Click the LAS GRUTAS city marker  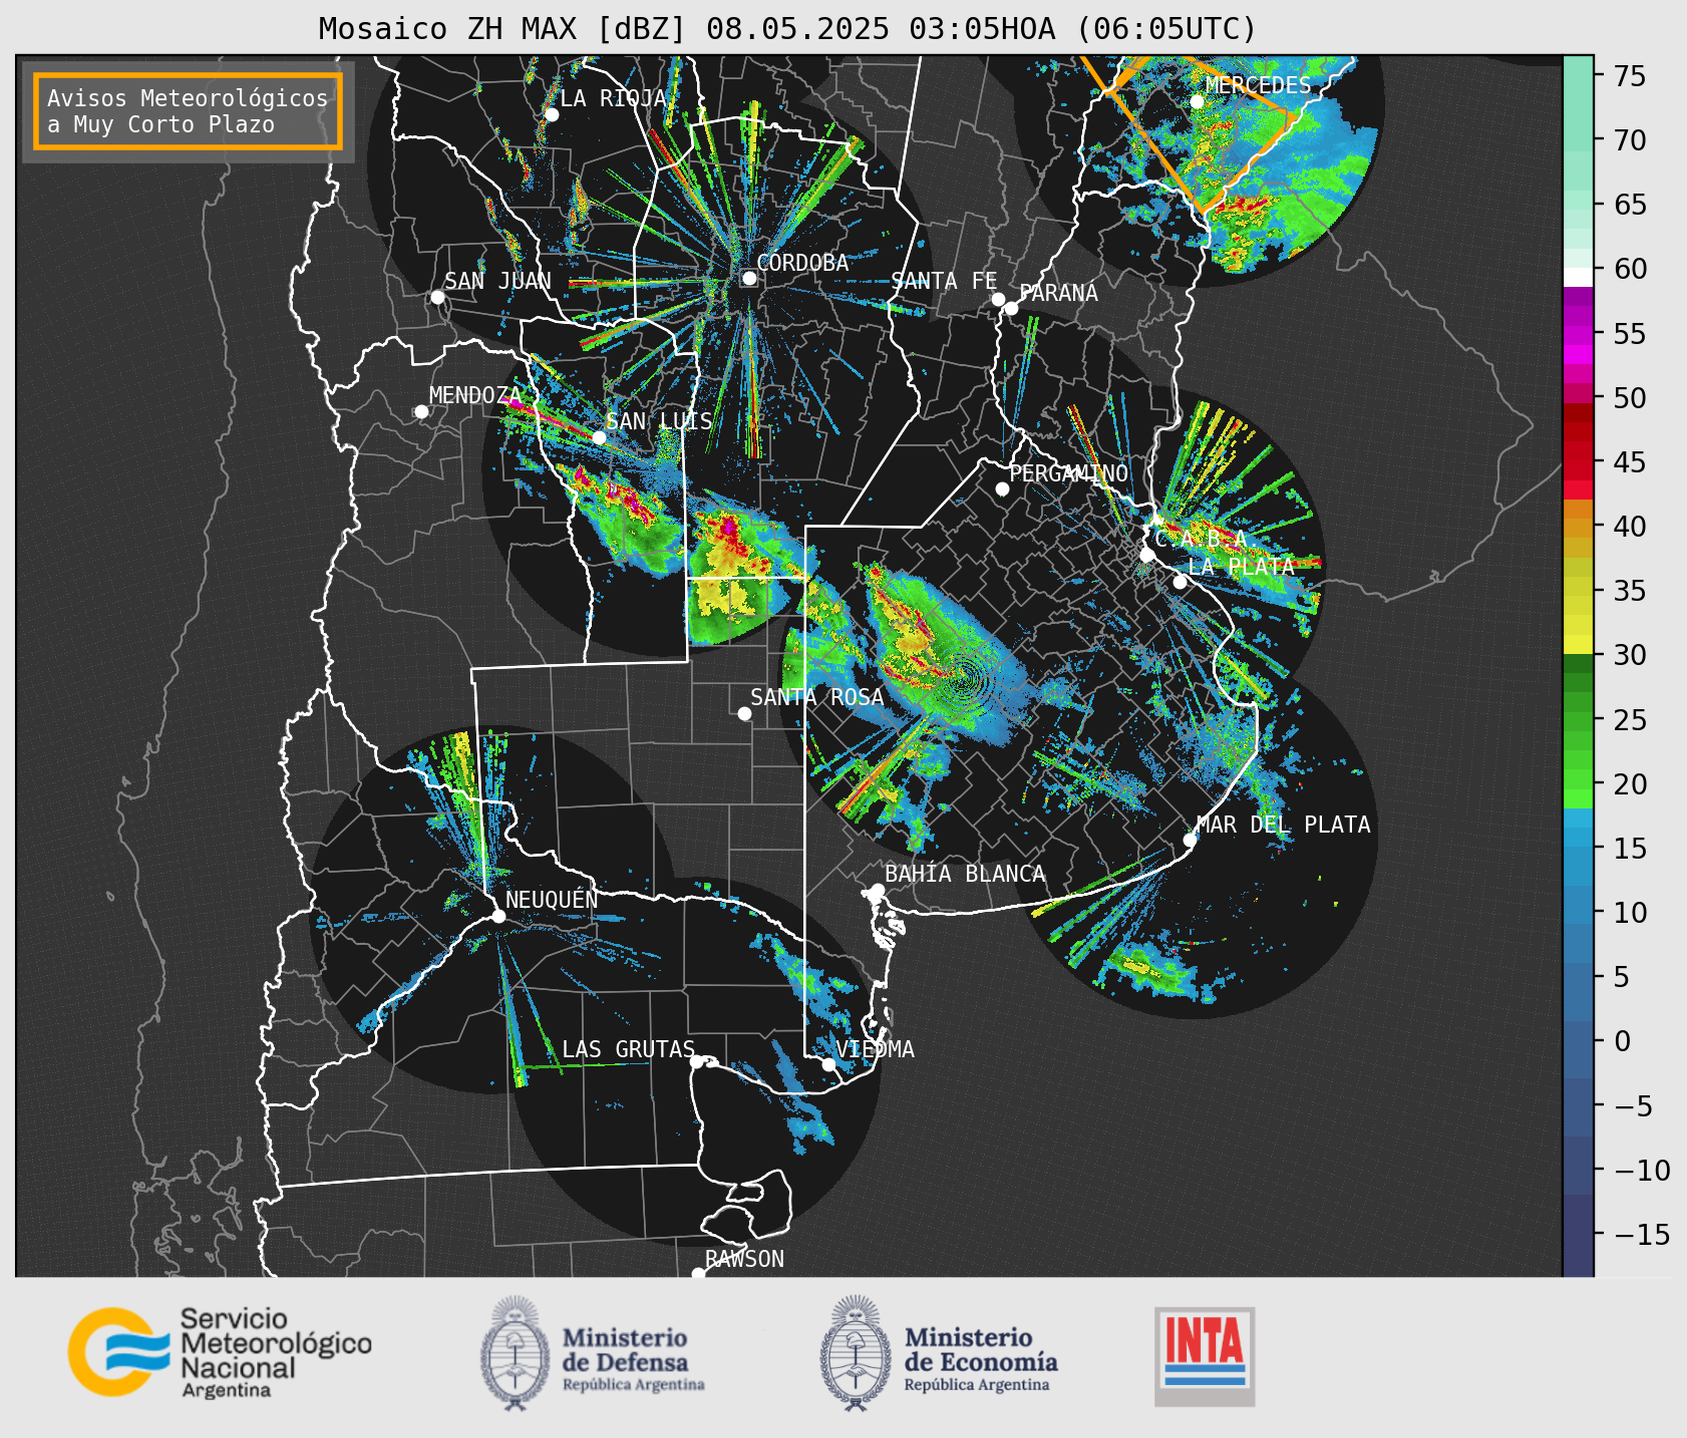(x=697, y=1062)
